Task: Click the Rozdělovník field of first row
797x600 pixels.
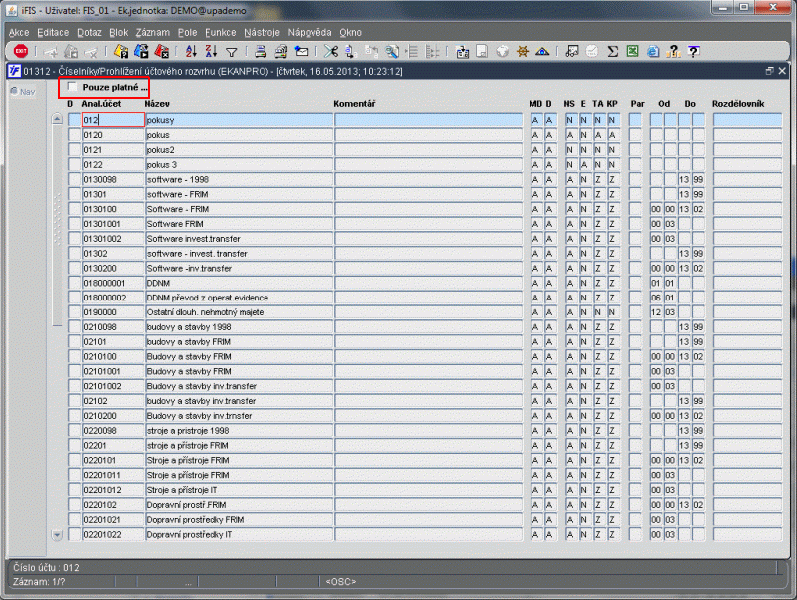Action: 747,120
